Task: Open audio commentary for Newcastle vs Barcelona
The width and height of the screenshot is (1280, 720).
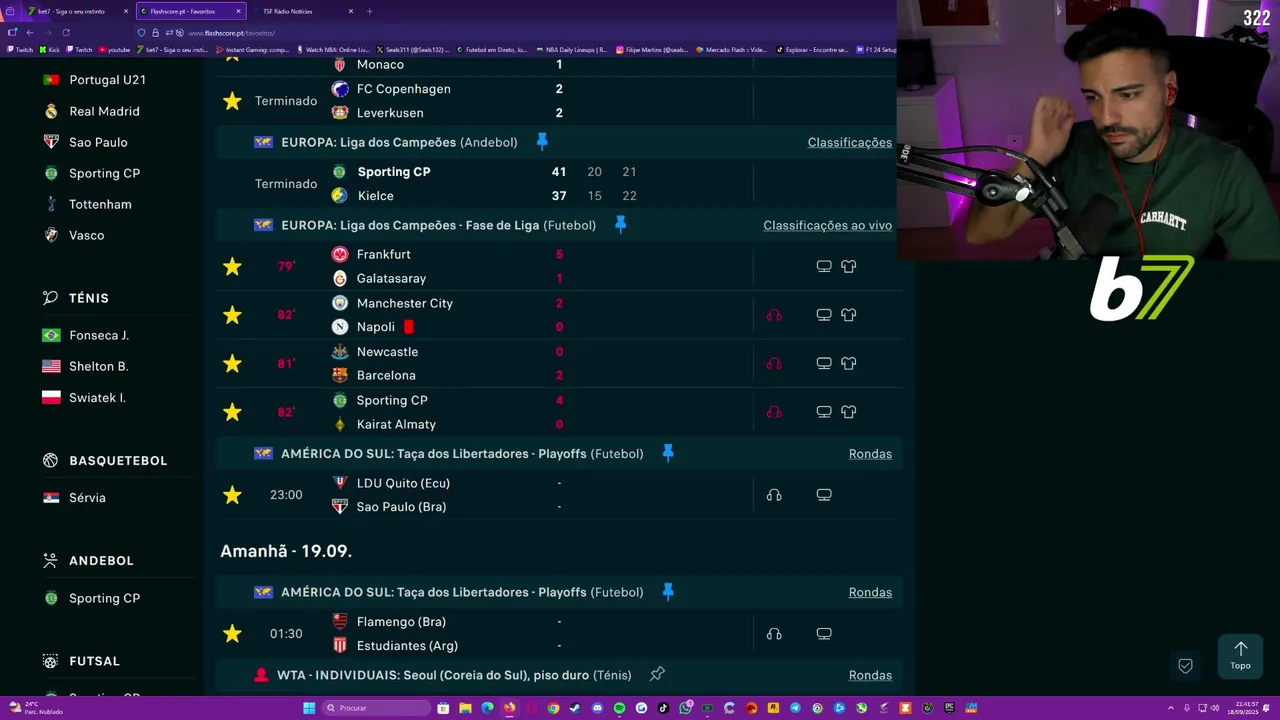Action: coord(774,363)
